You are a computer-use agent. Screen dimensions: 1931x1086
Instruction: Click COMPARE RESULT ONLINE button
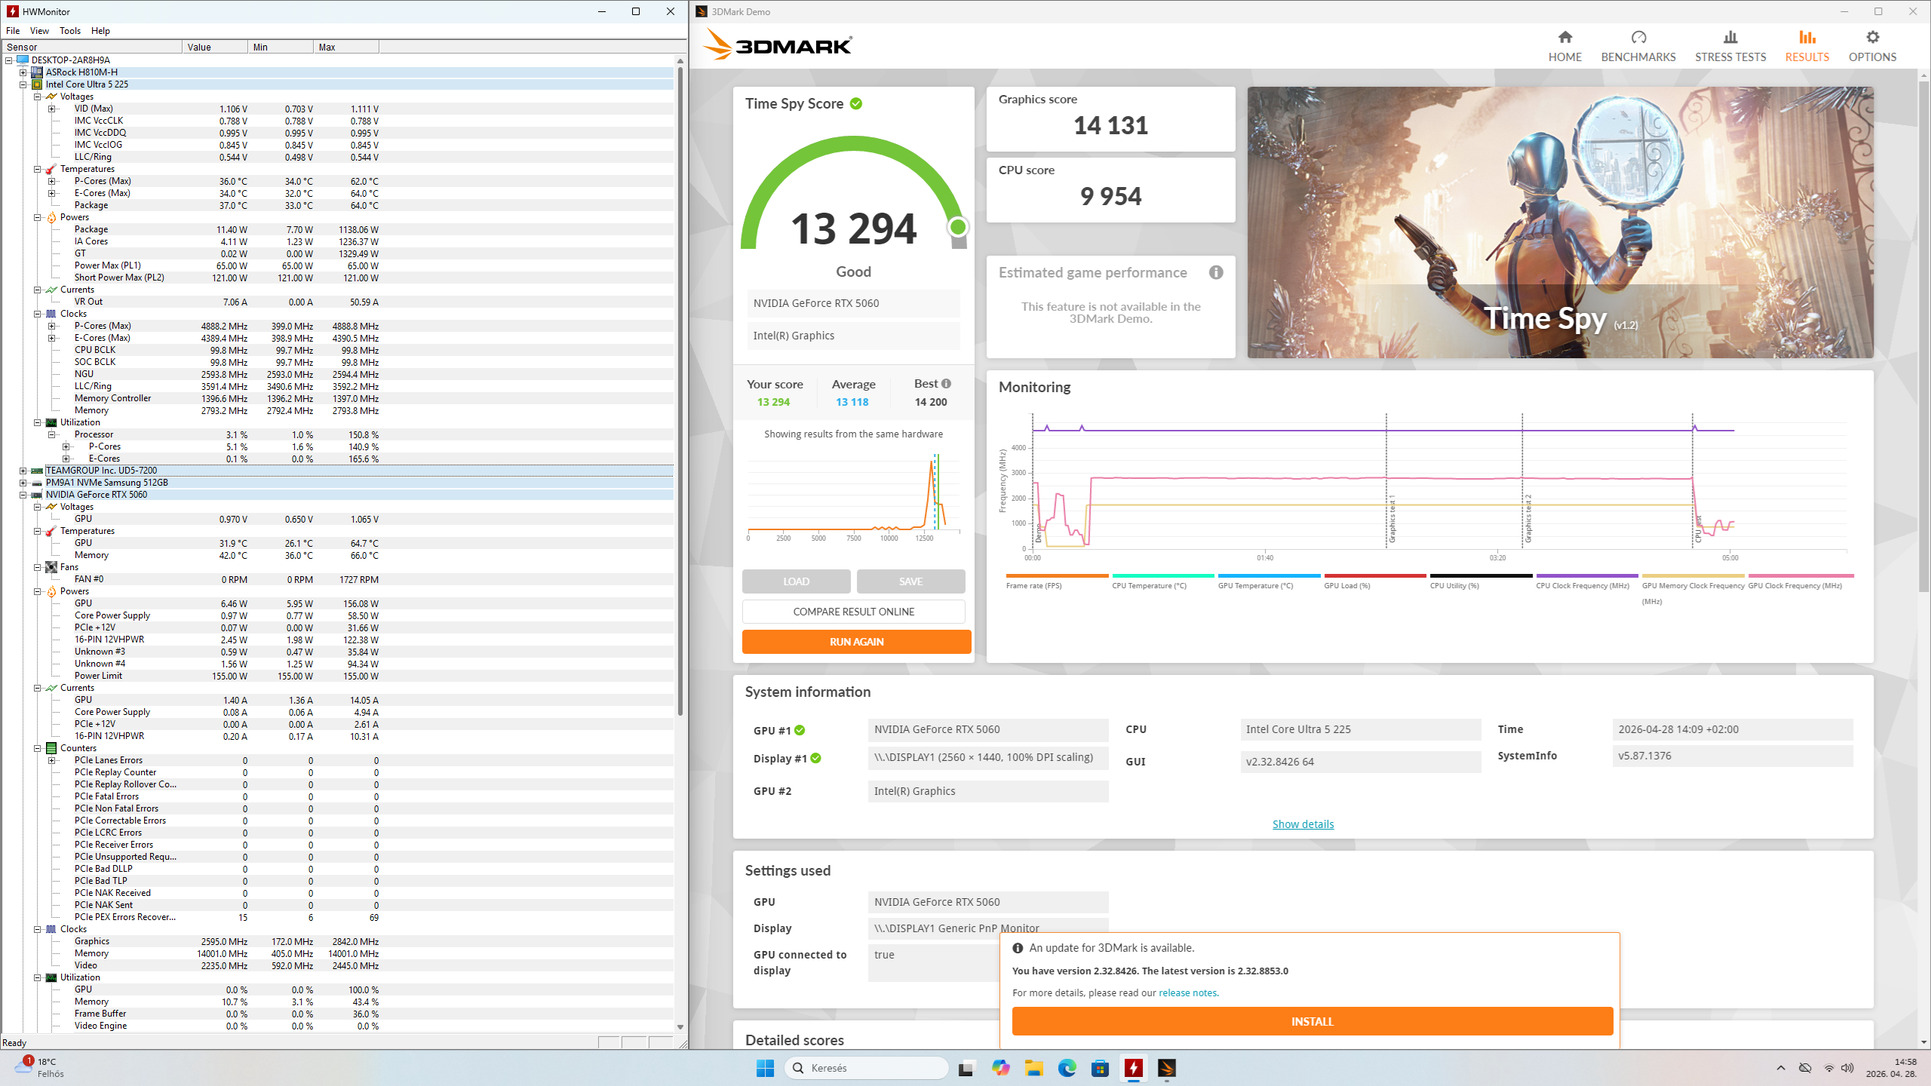(854, 612)
